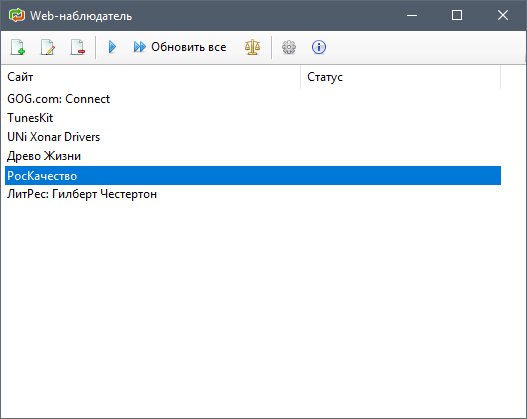Add a new site to watch
The width and height of the screenshot is (527, 419).
[x=17, y=47]
